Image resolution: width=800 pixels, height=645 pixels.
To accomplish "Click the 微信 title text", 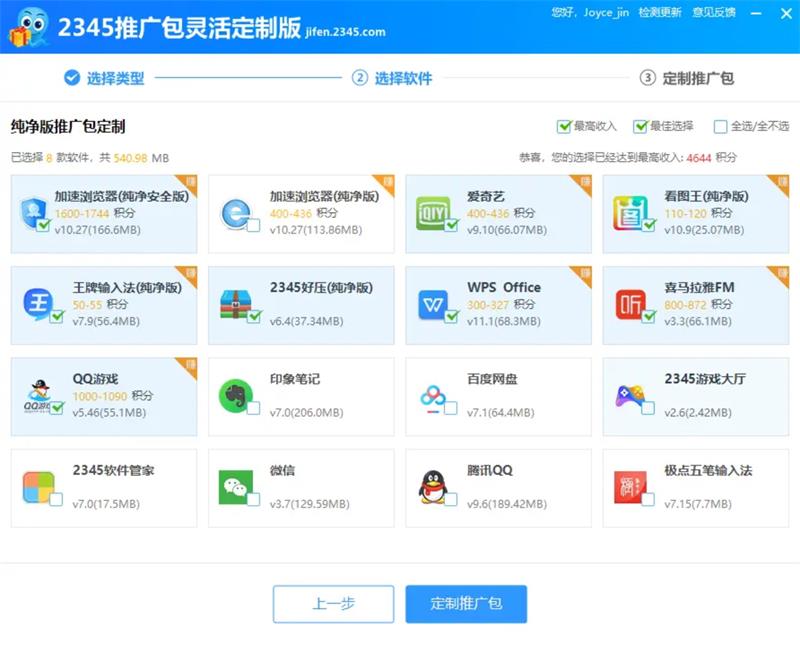I will [282, 470].
